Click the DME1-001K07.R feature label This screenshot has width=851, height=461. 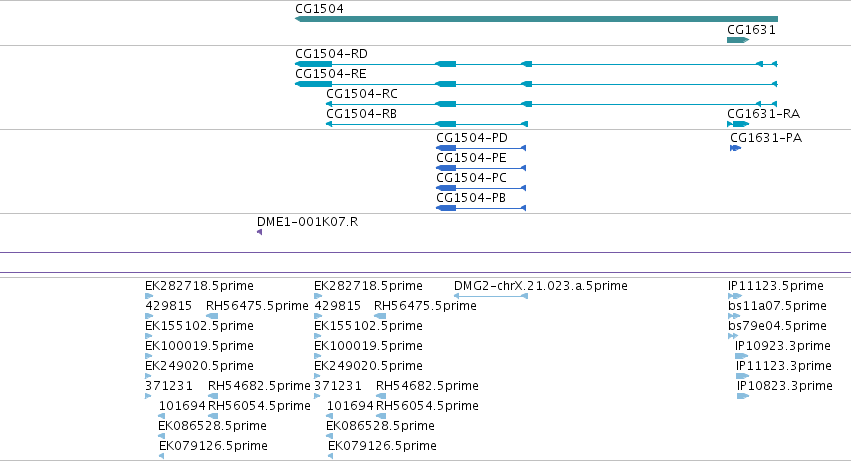308,222
